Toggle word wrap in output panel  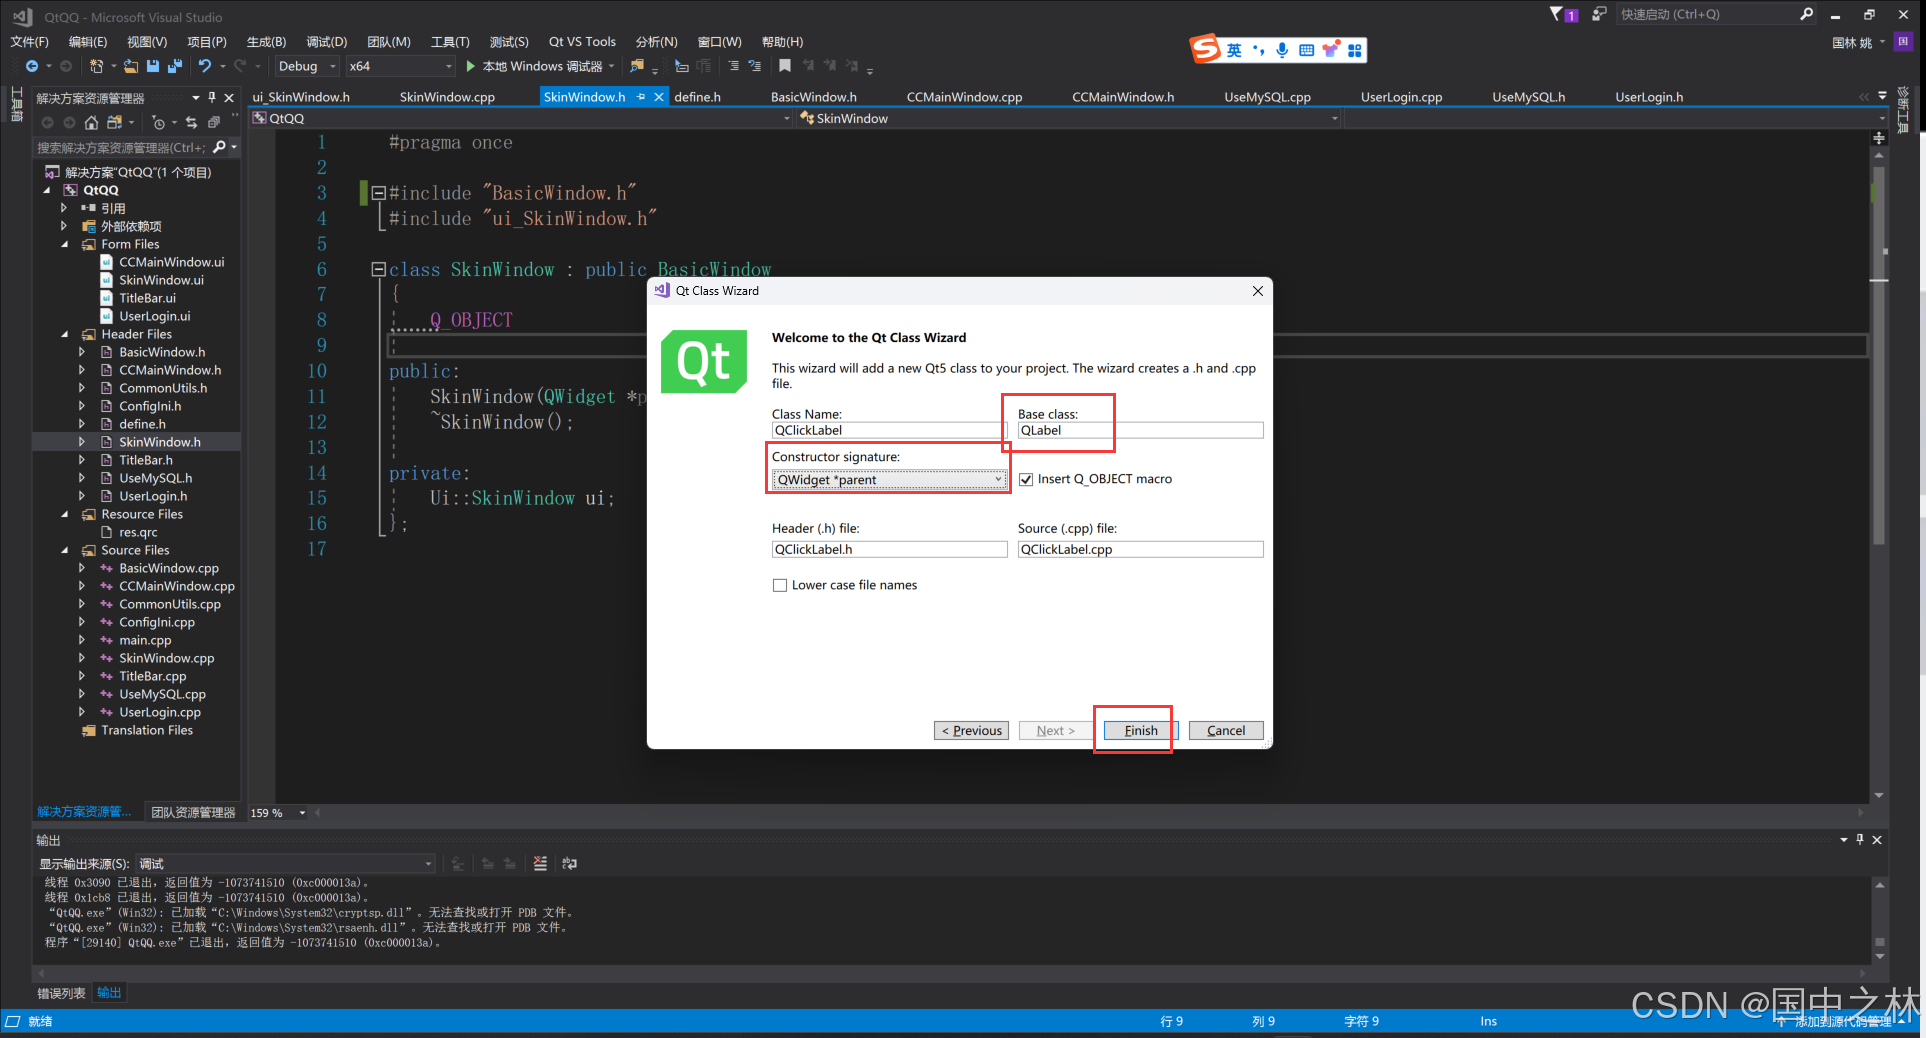tap(569, 863)
